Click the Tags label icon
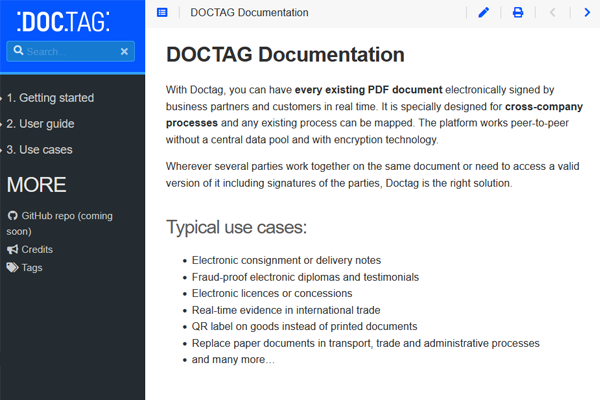This screenshot has width=600, height=400. click(x=13, y=268)
